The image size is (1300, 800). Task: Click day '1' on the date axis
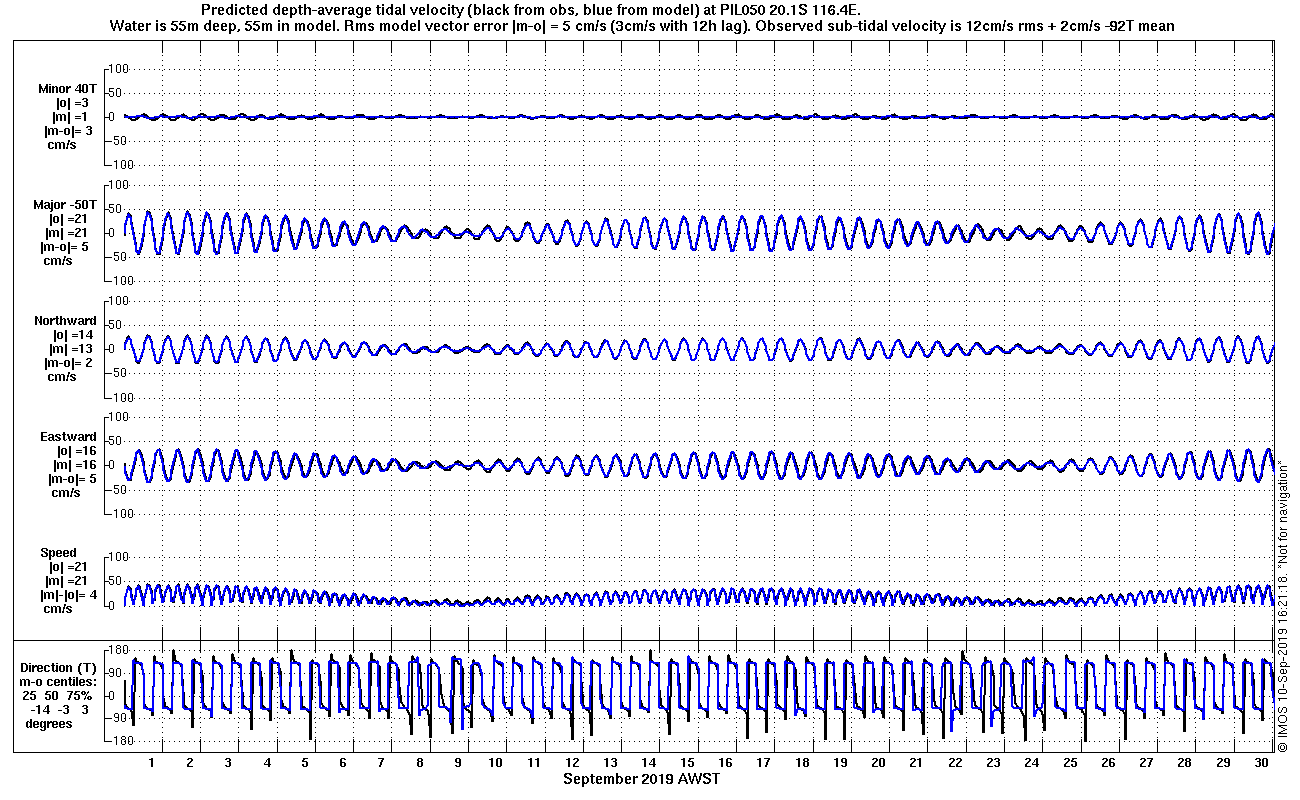152,763
